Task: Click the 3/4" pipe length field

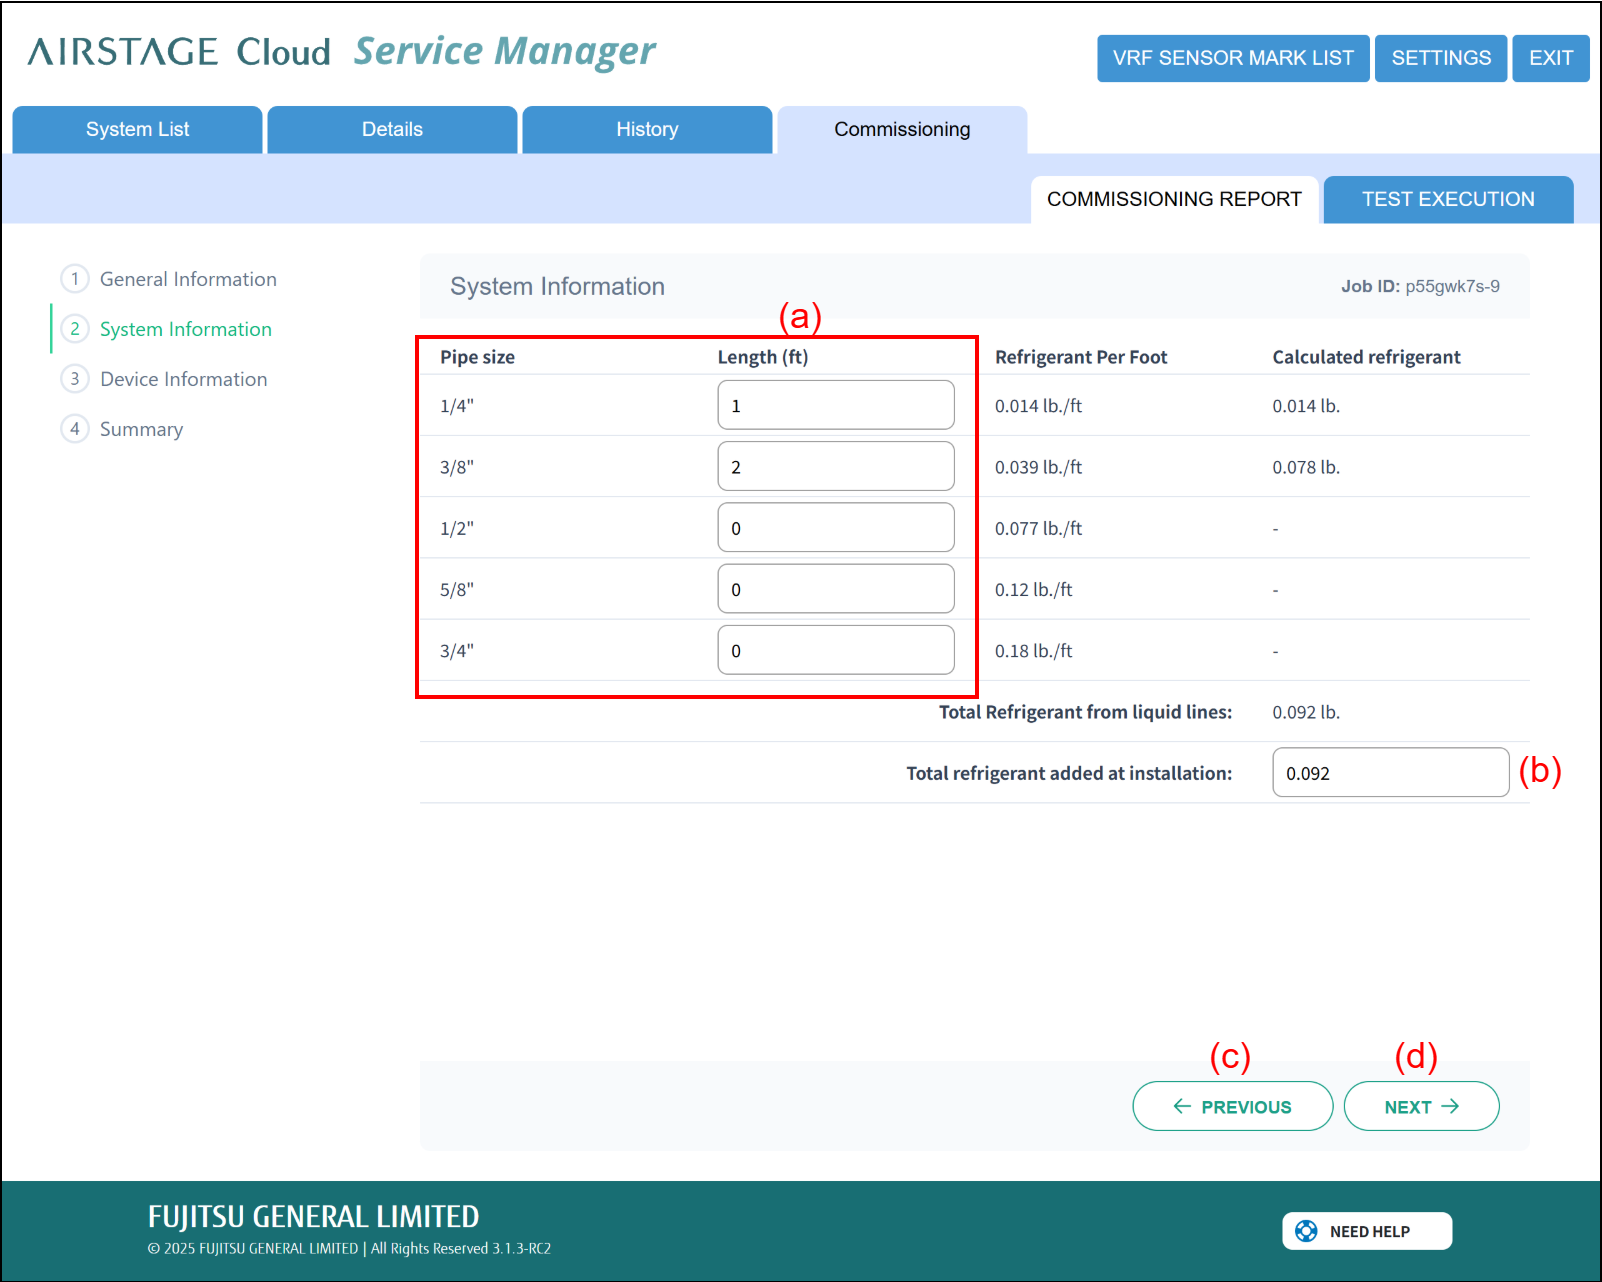Action: click(835, 650)
